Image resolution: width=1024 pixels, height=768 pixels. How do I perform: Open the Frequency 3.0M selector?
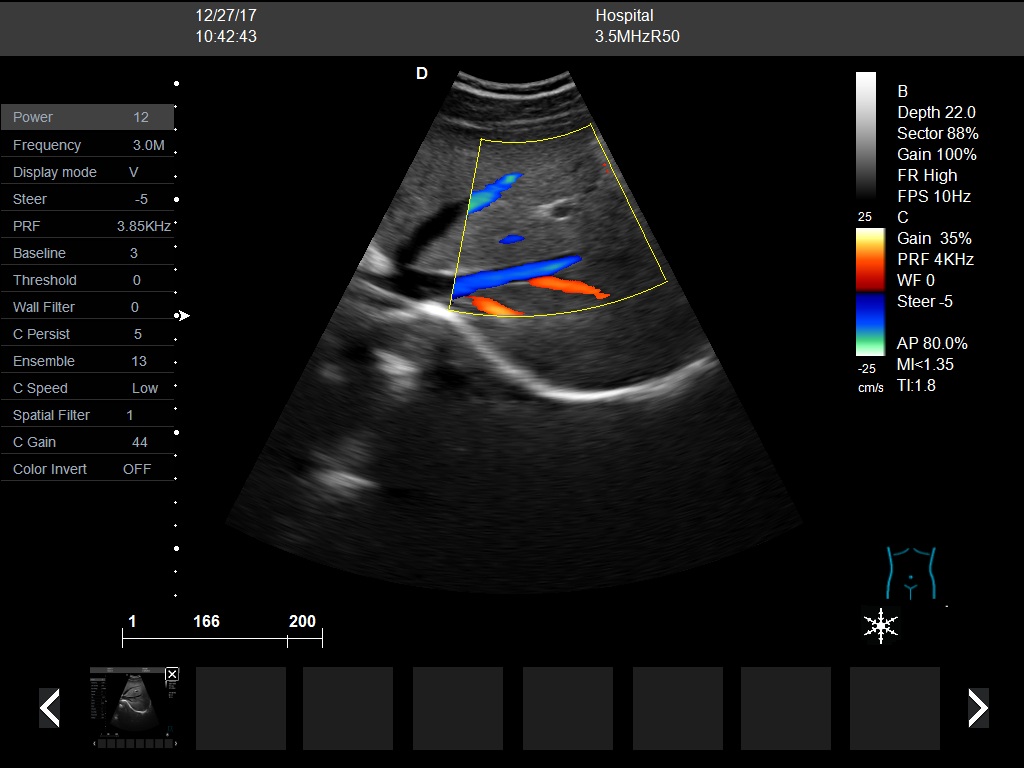[x=87, y=144]
